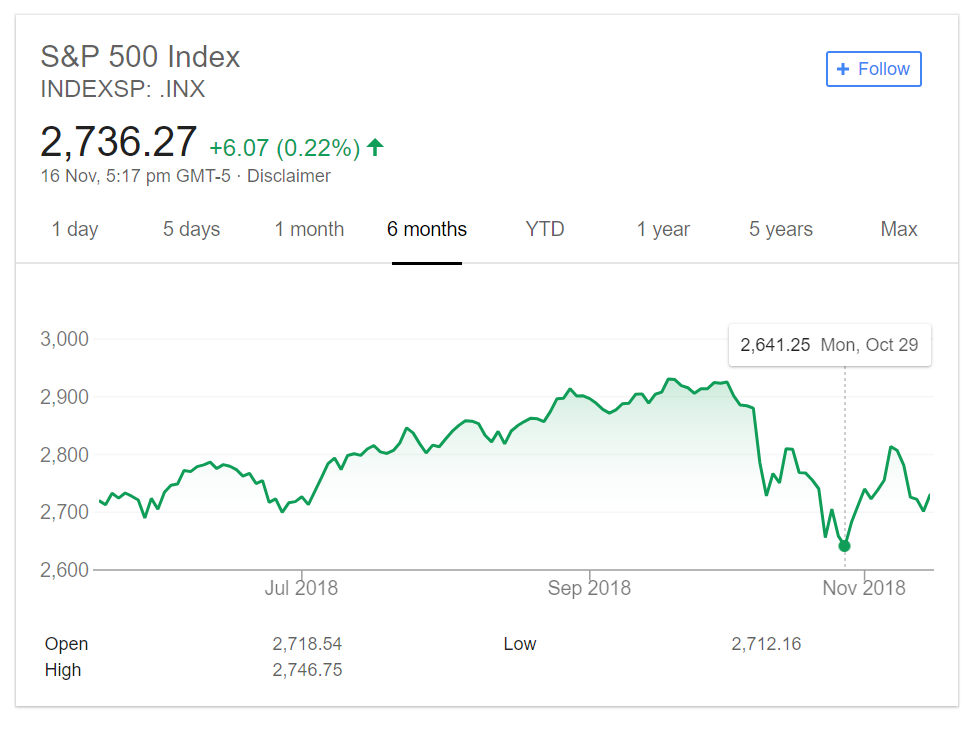
Task: Open the Max range tab
Action: (899, 229)
